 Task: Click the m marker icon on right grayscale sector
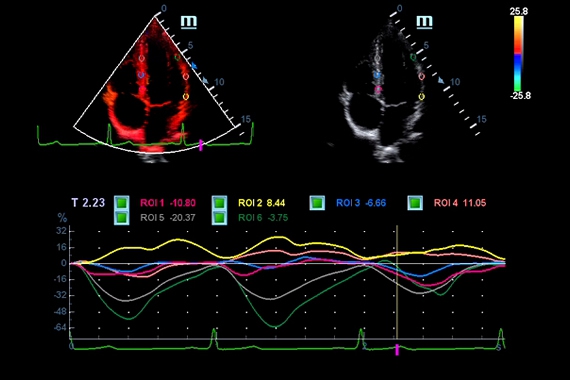click(425, 22)
